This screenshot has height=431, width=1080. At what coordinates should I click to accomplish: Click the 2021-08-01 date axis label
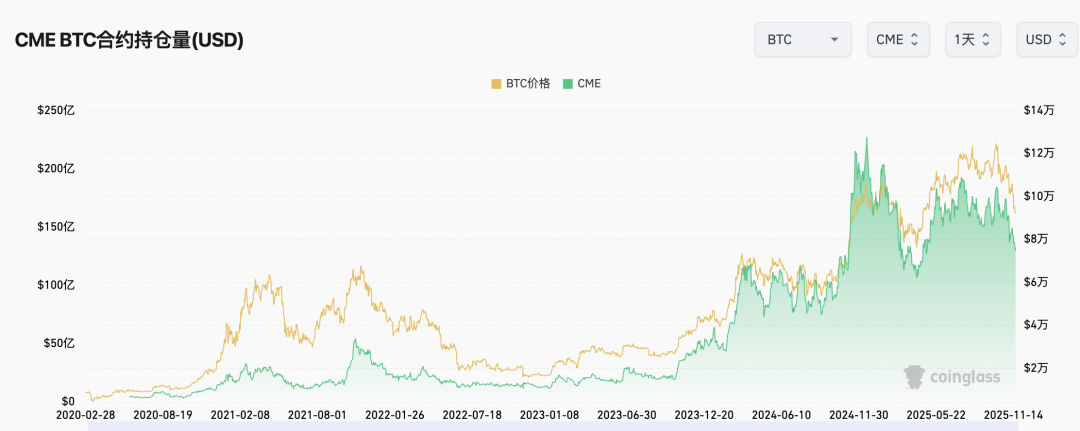pyautogui.click(x=317, y=414)
